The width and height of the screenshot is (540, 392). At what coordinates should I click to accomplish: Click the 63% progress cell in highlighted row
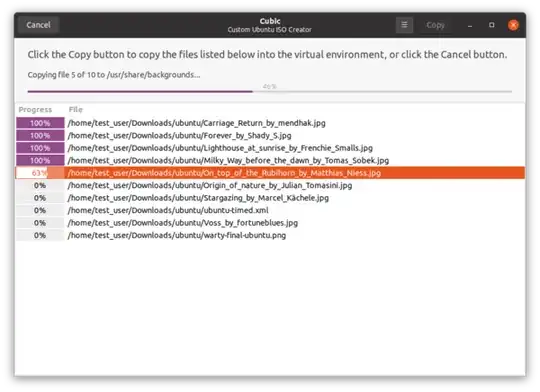(40, 173)
